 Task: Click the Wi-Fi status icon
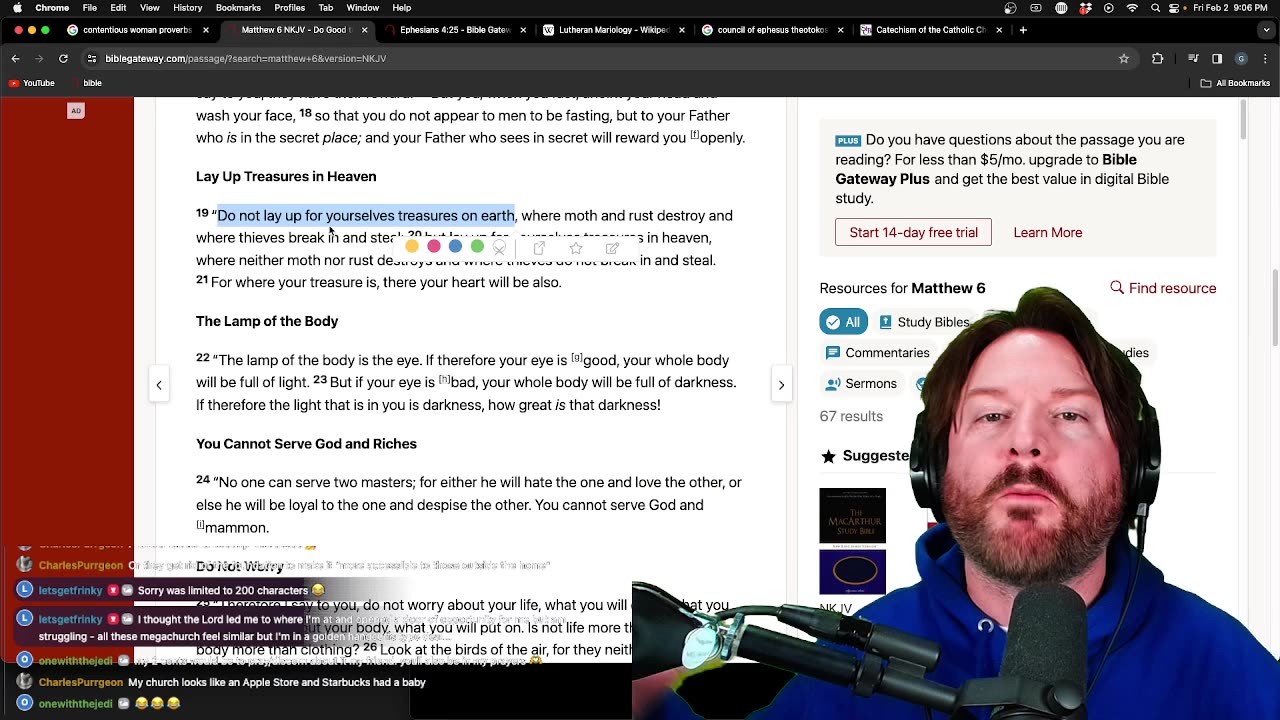tap(1132, 8)
